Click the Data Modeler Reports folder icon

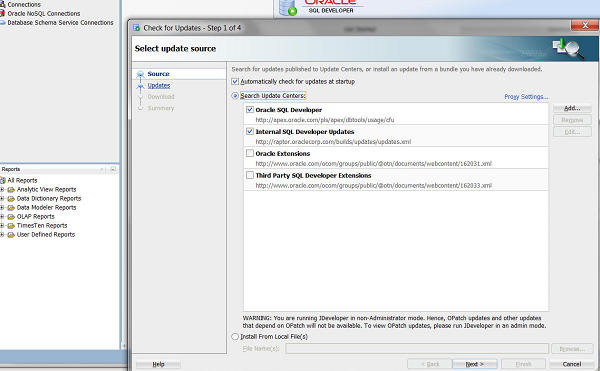pos(11,208)
